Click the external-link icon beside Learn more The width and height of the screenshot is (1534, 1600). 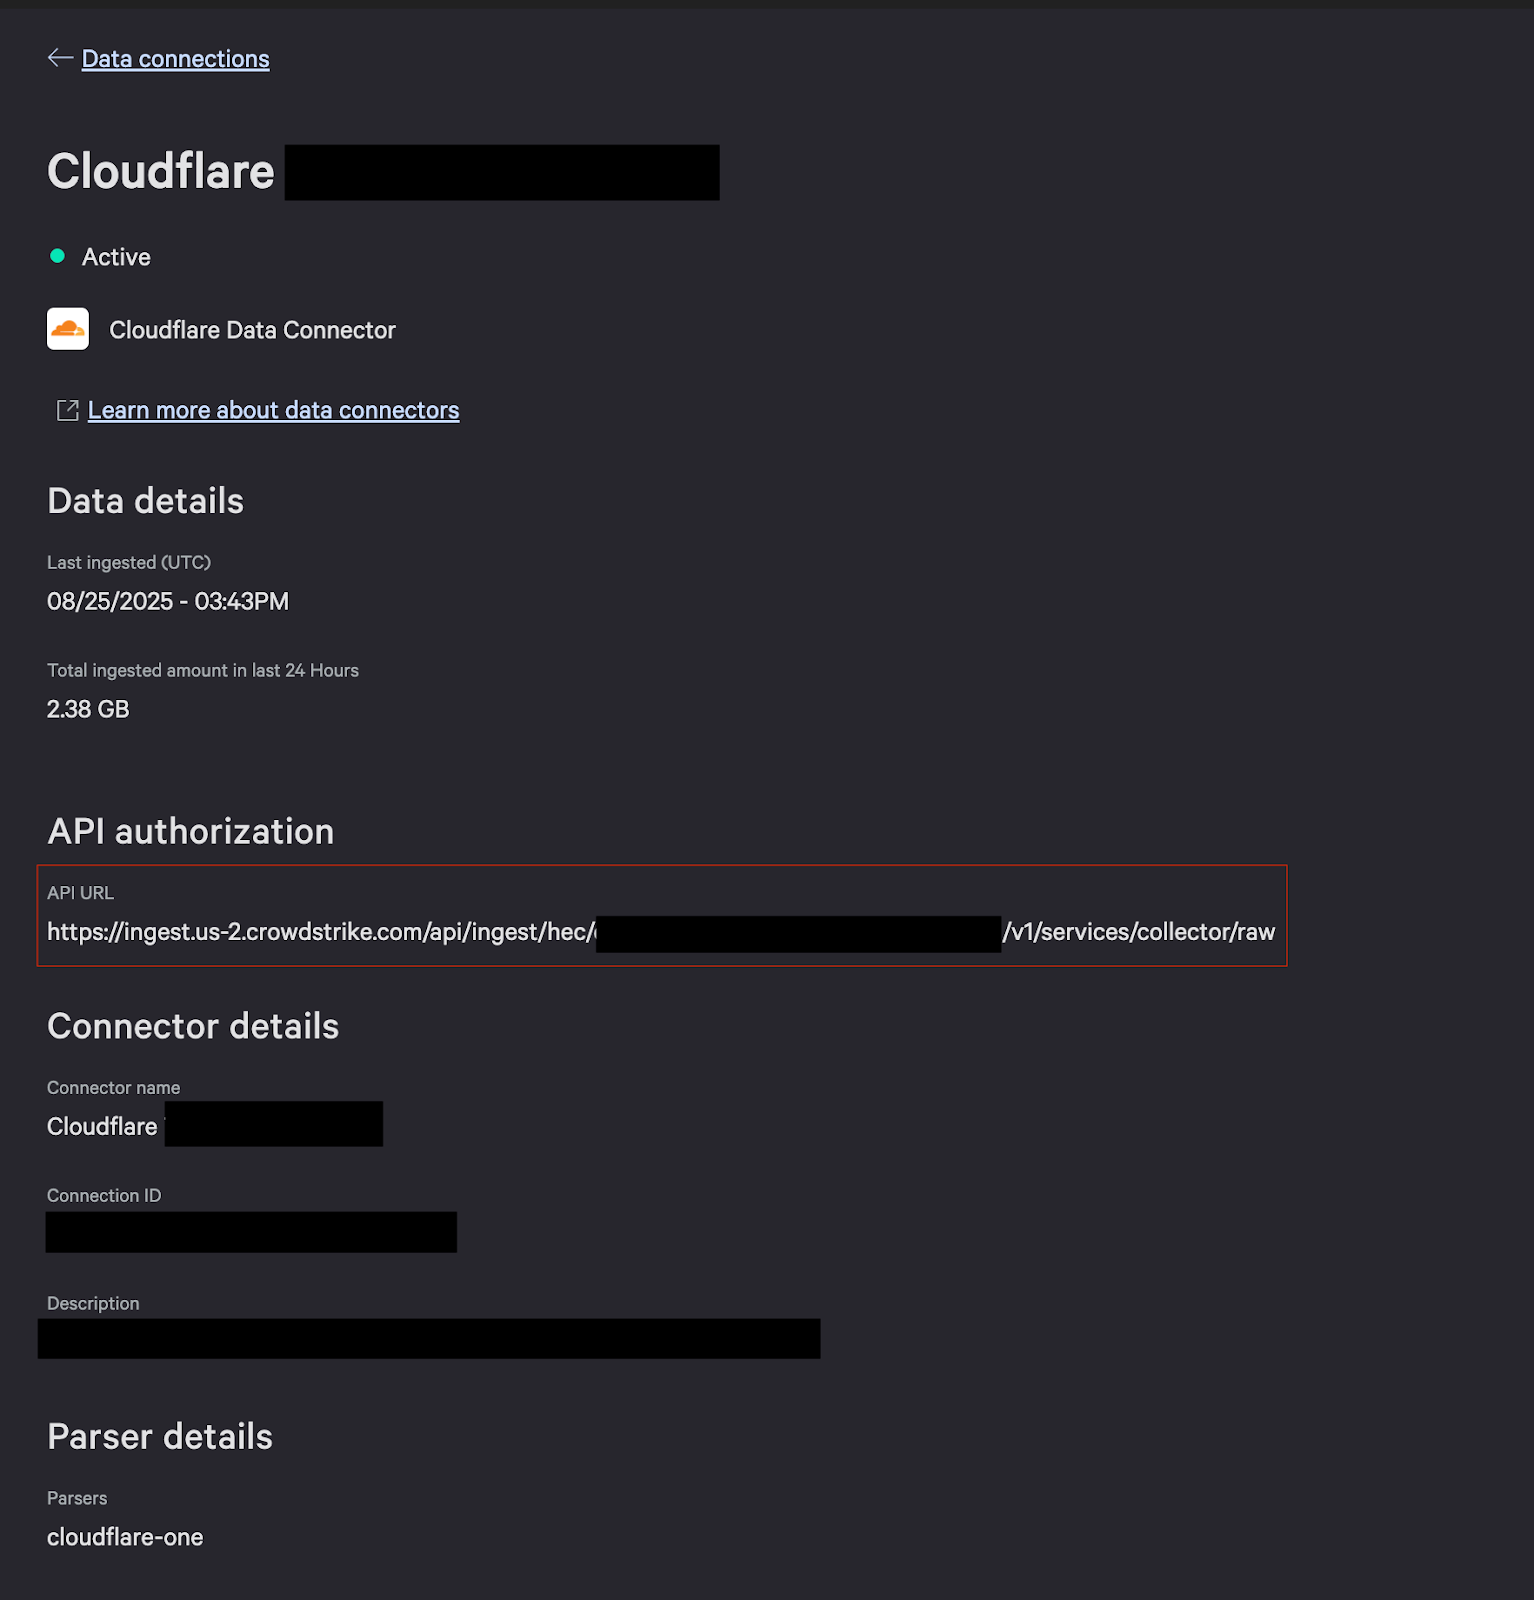click(67, 409)
